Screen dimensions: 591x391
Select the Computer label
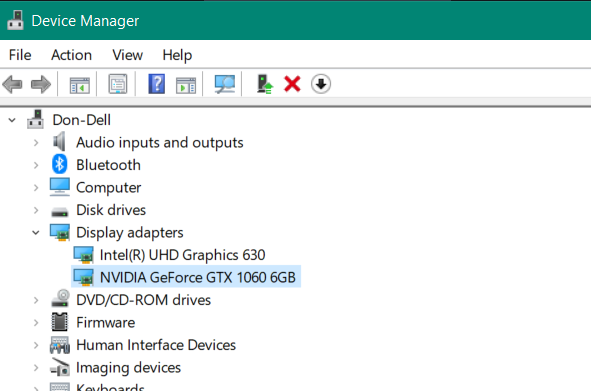(109, 188)
